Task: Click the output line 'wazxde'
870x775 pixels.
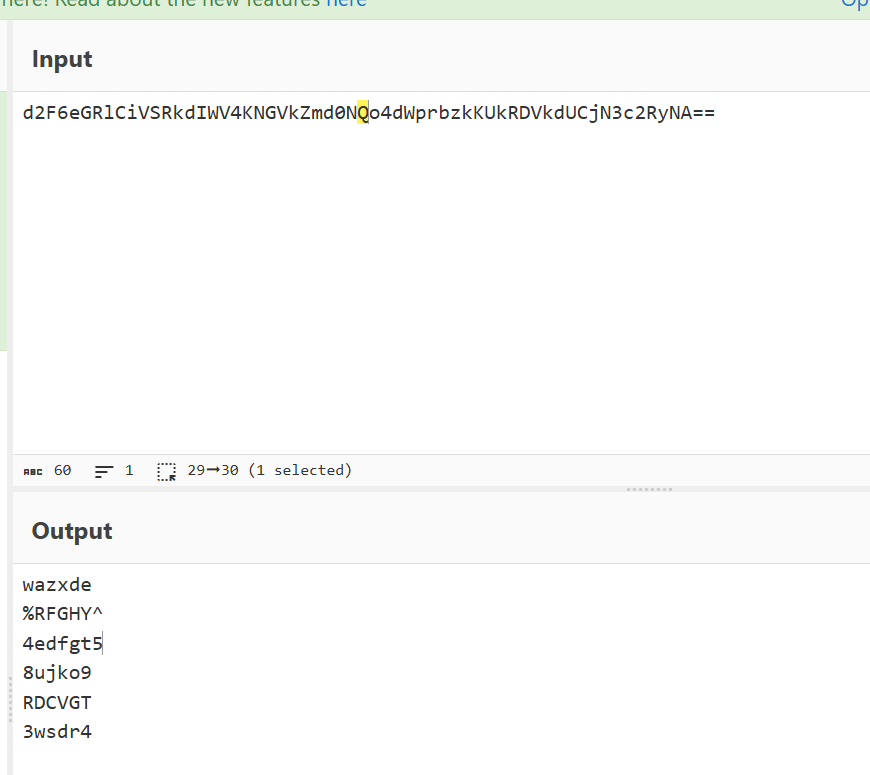Action: (57, 585)
